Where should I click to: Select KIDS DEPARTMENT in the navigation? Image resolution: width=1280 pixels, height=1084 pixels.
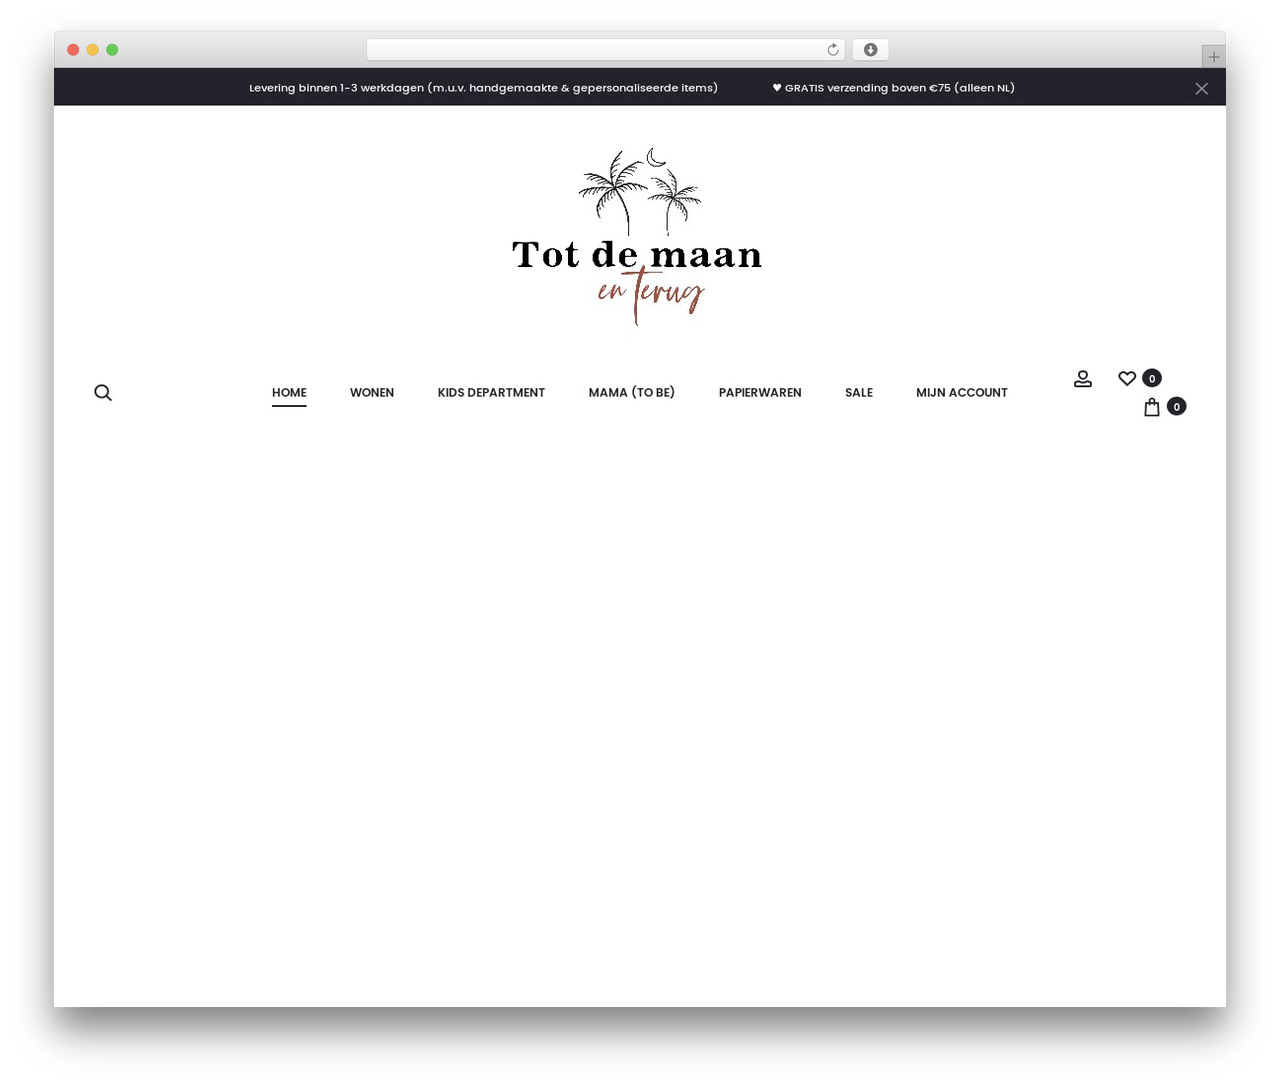point(491,393)
